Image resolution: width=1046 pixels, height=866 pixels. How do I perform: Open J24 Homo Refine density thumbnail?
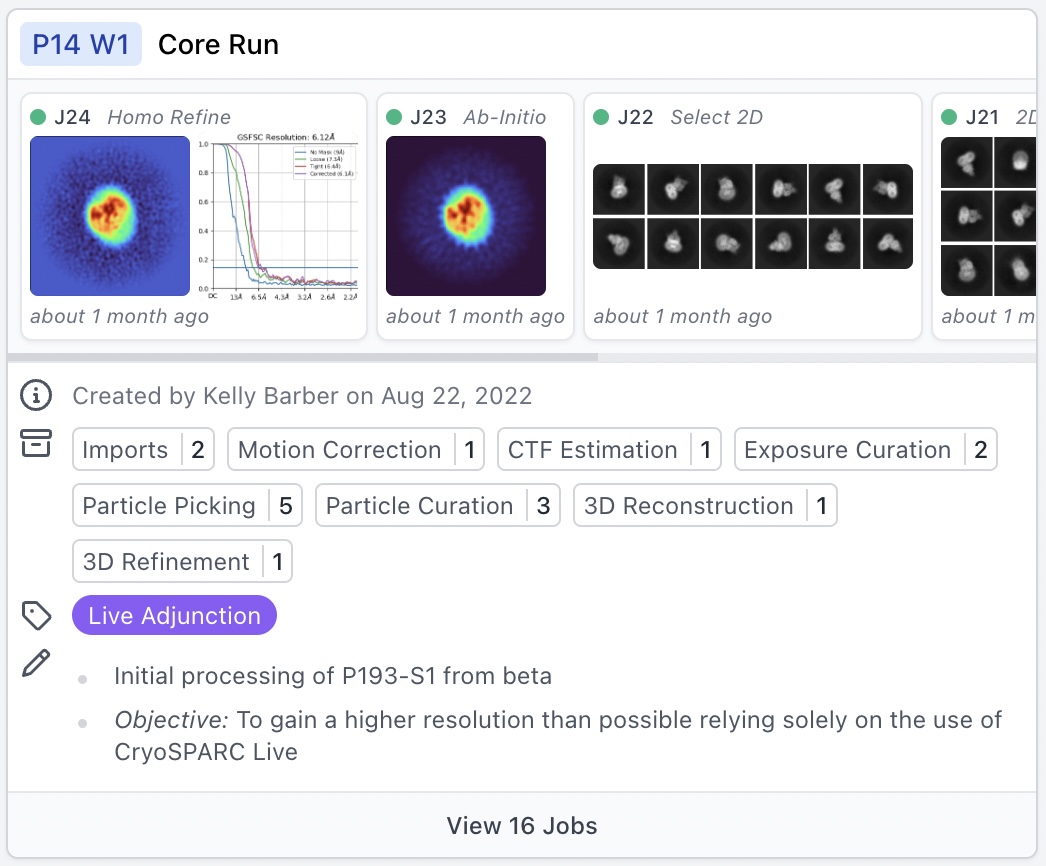point(110,216)
